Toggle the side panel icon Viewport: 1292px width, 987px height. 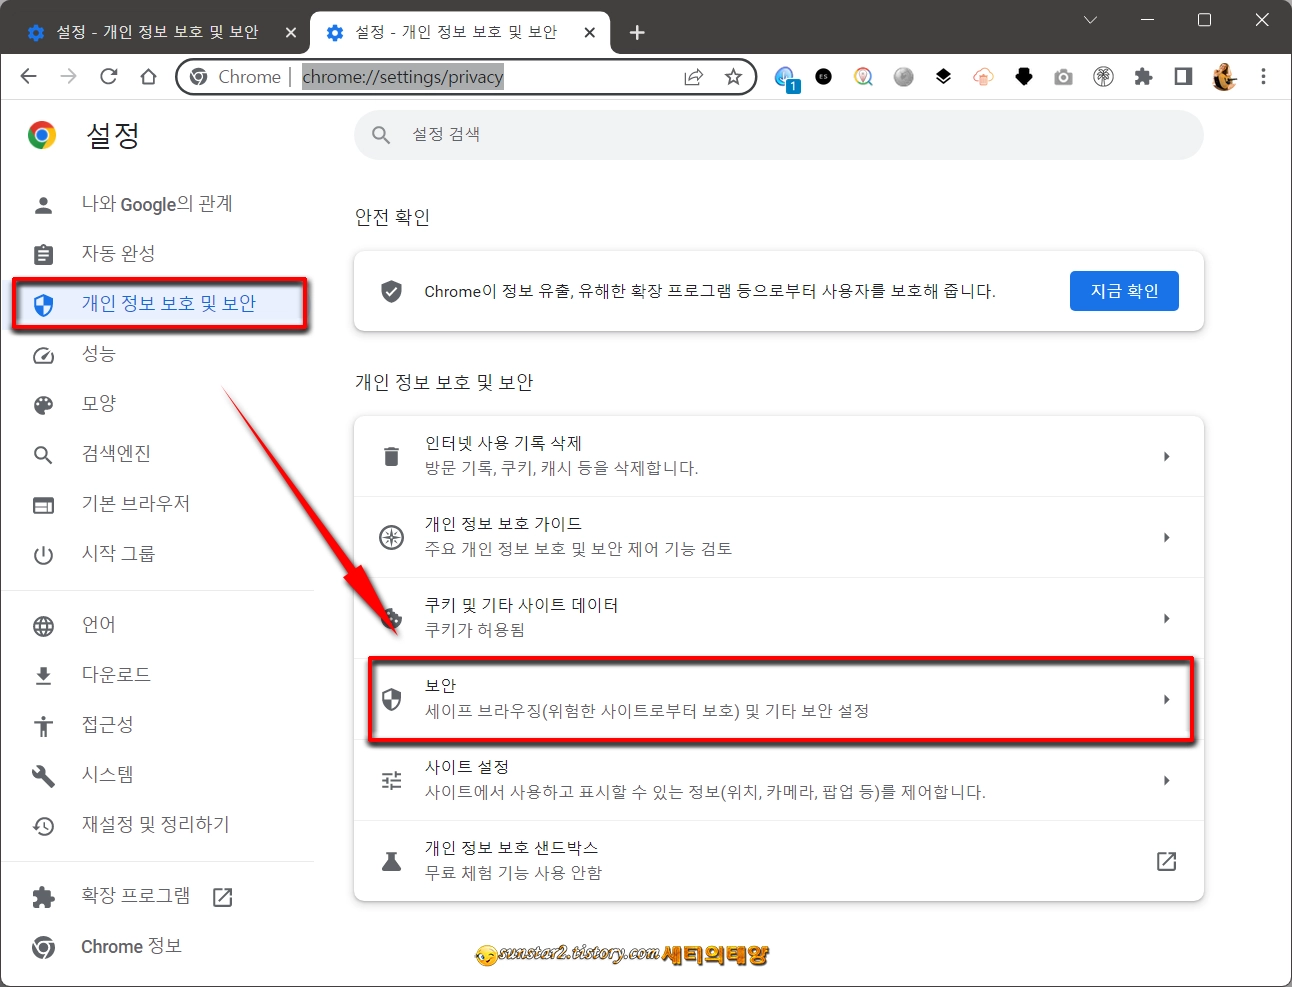[1183, 76]
